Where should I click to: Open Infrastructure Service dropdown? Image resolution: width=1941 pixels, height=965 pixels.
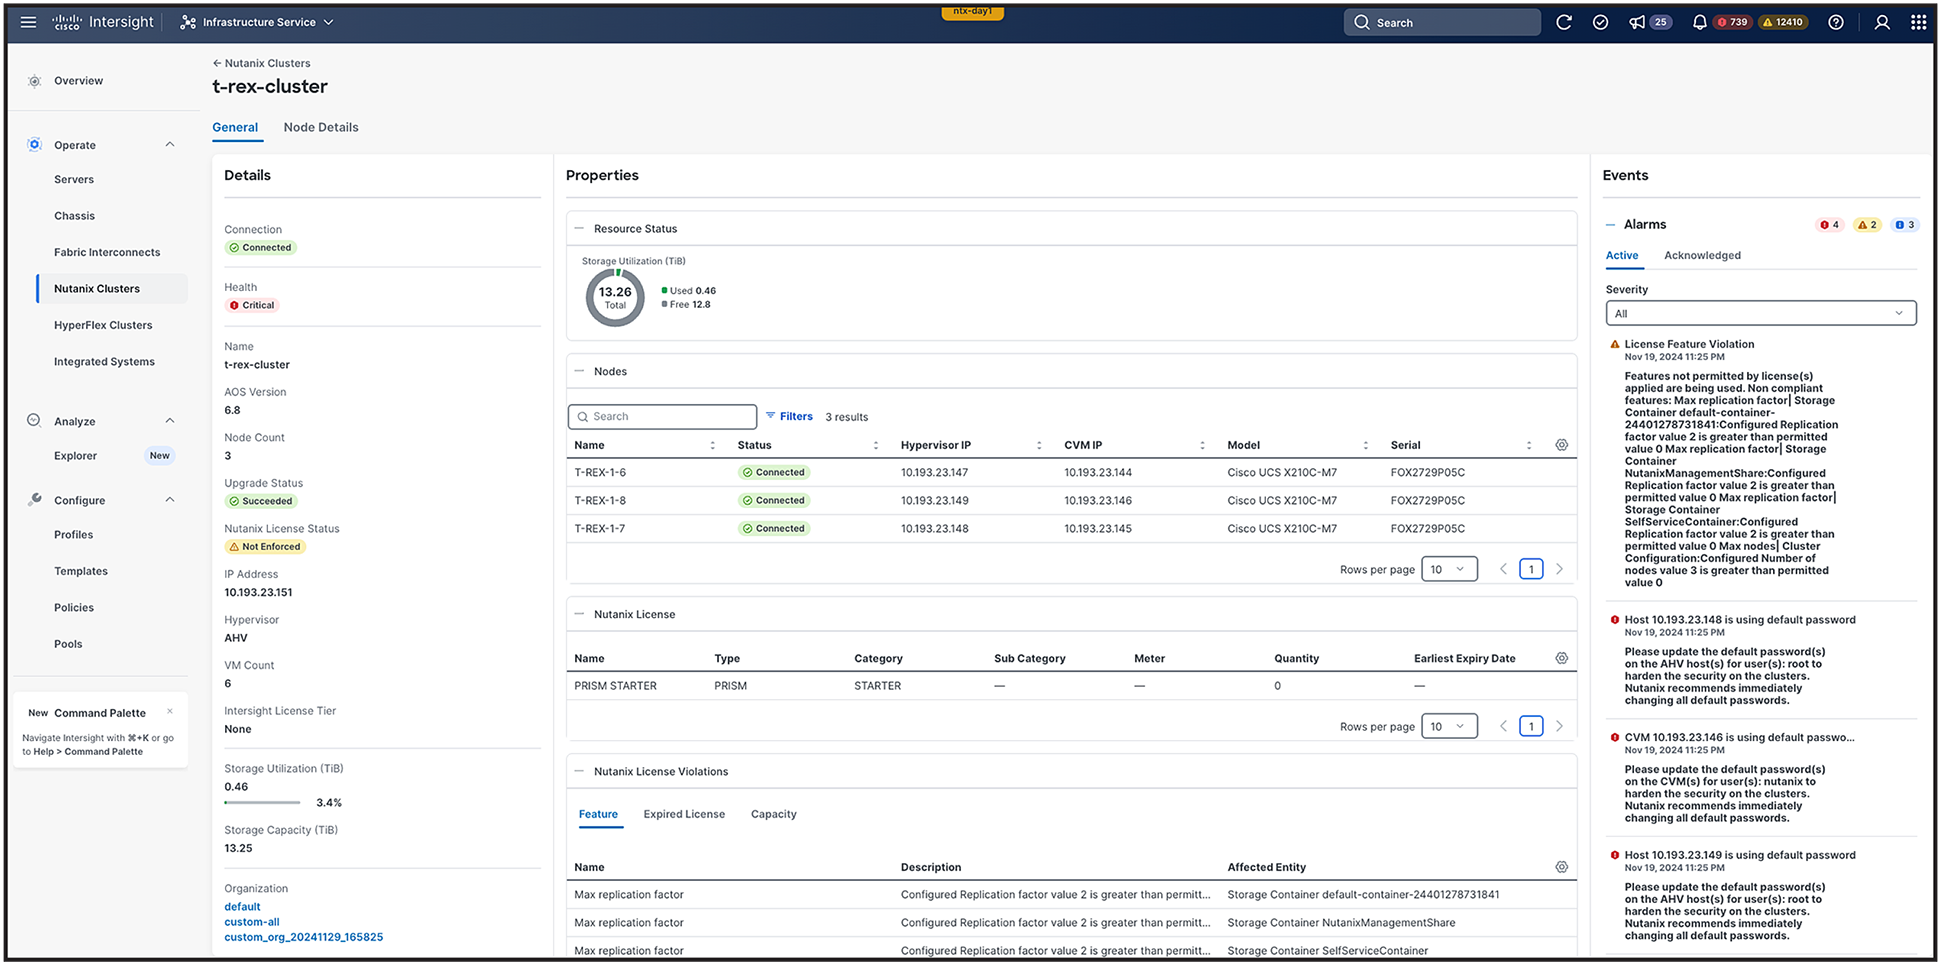click(x=257, y=22)
